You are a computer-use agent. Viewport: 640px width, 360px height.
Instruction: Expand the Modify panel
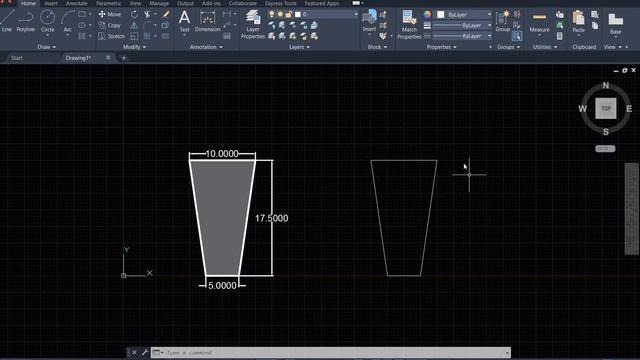click(134, 47)
